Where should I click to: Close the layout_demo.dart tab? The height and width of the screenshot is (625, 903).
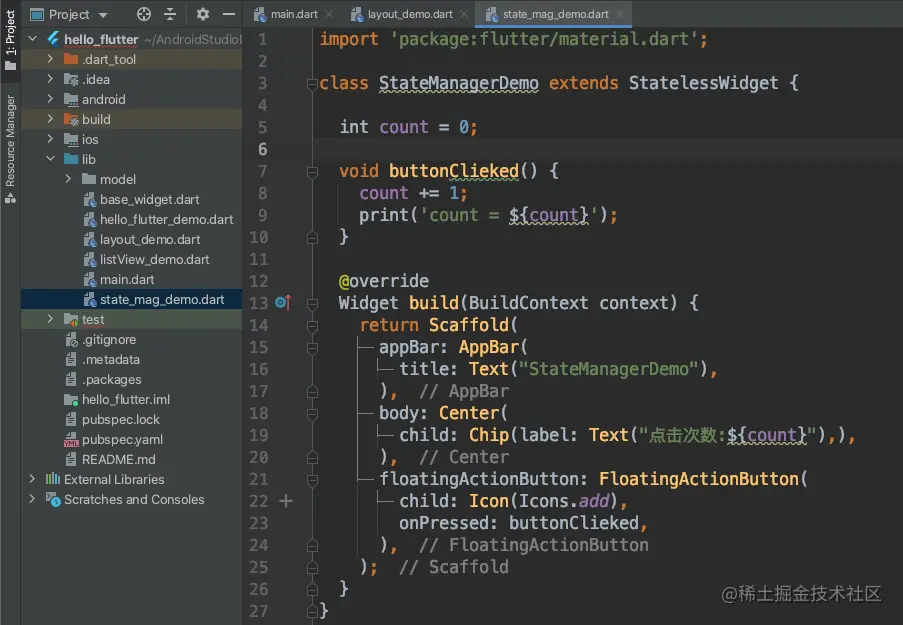click(464, 14)
